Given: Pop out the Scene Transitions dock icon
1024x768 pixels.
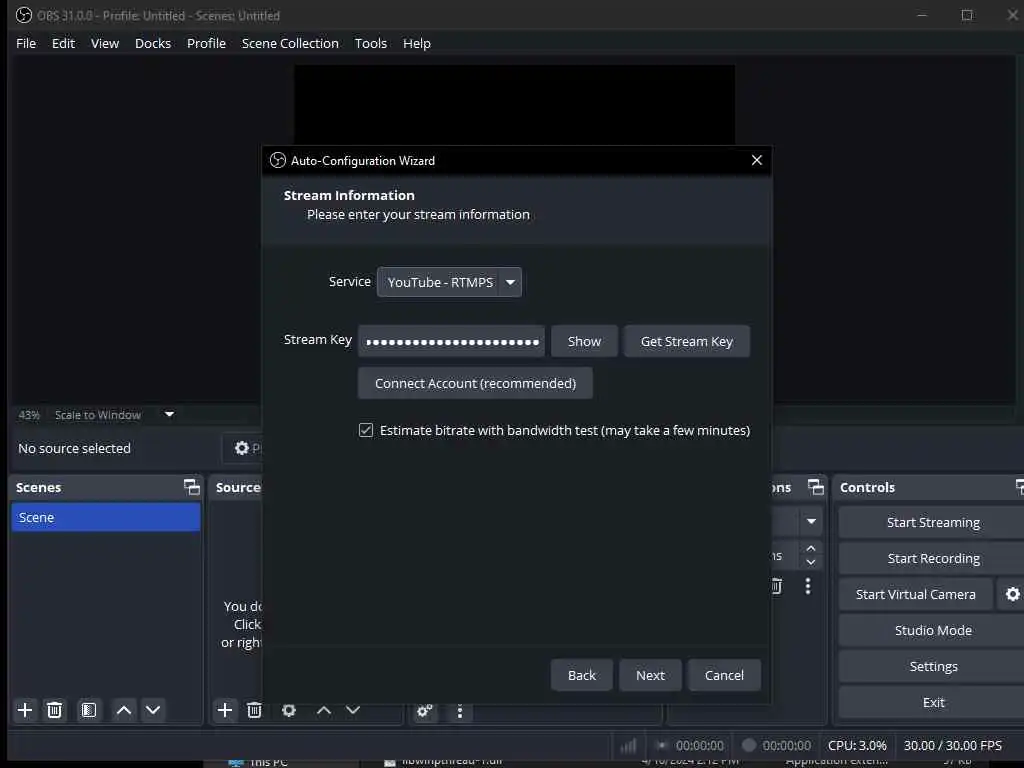Looking at the screenshot, I should click(x=816, y=487).
